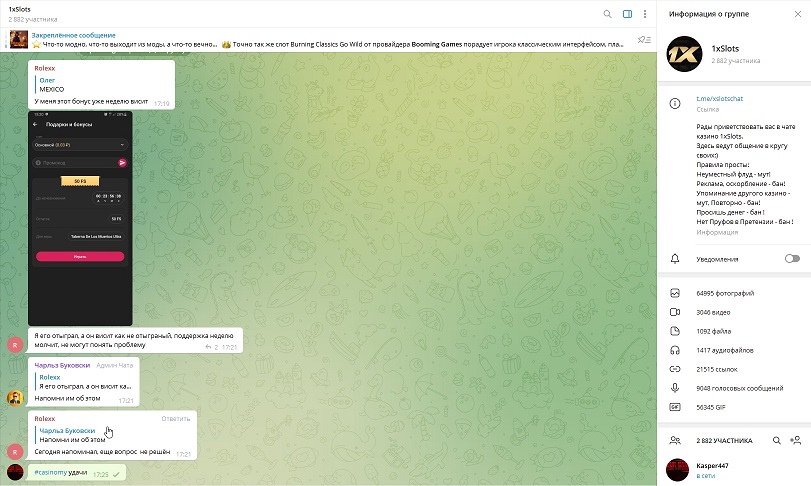Open member Kasper447 in list
811x486 pixels.
click(x=734, y=470)
